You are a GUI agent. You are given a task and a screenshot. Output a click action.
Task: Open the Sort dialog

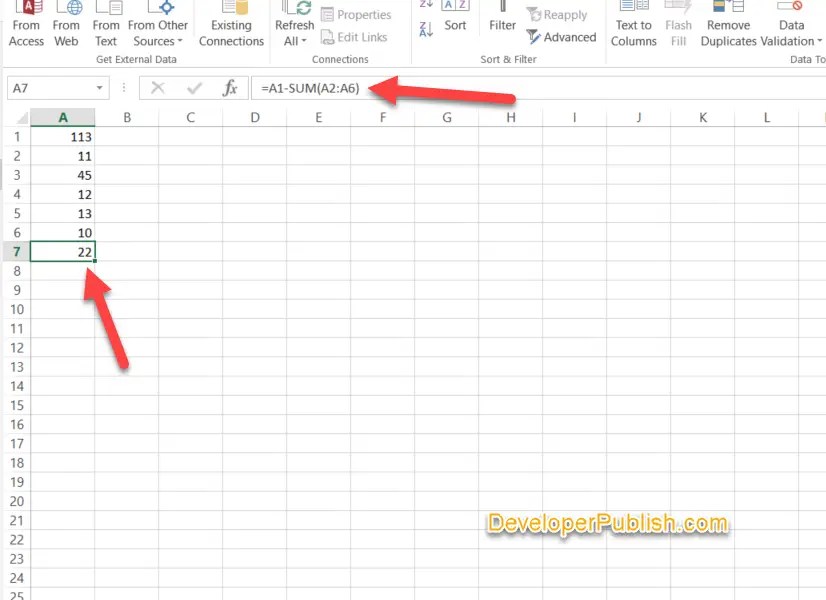455,17
